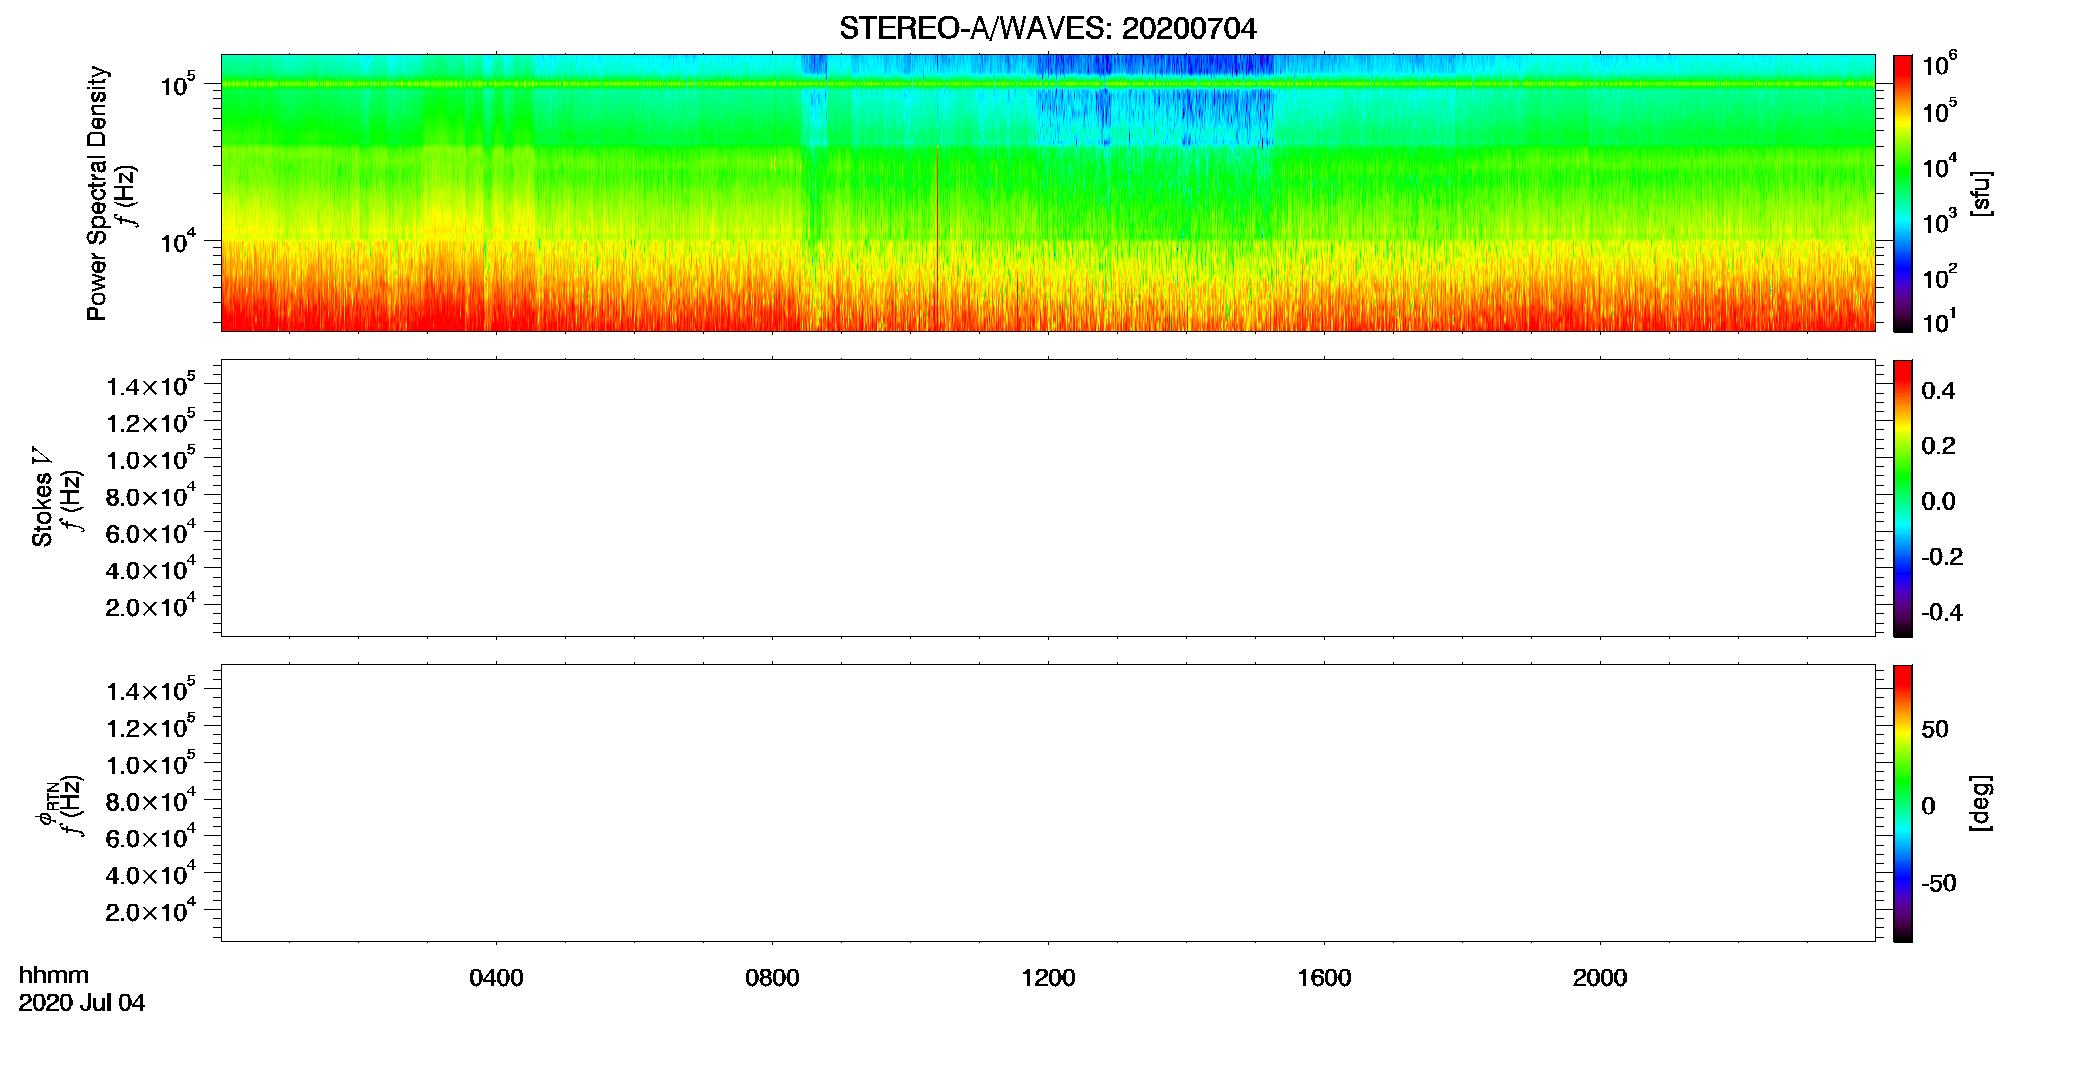
Task: Select the "-0.2" label on Stokes V colorbar
Action: pos(1942,557)
